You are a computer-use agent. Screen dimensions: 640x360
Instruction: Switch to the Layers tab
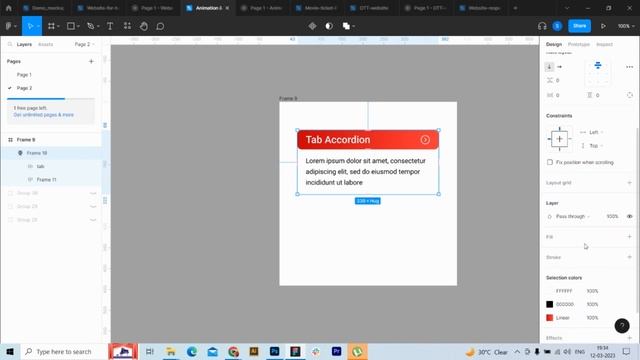24,44
